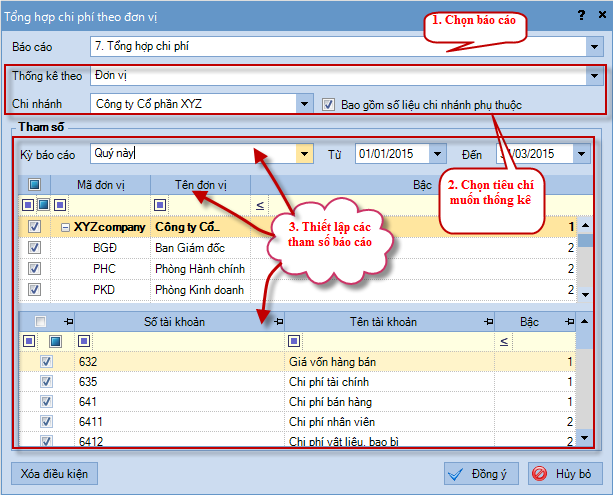Uncheck account 632 checkbox
This screenshot has width=613, height=495.
[x=46, y=362]
